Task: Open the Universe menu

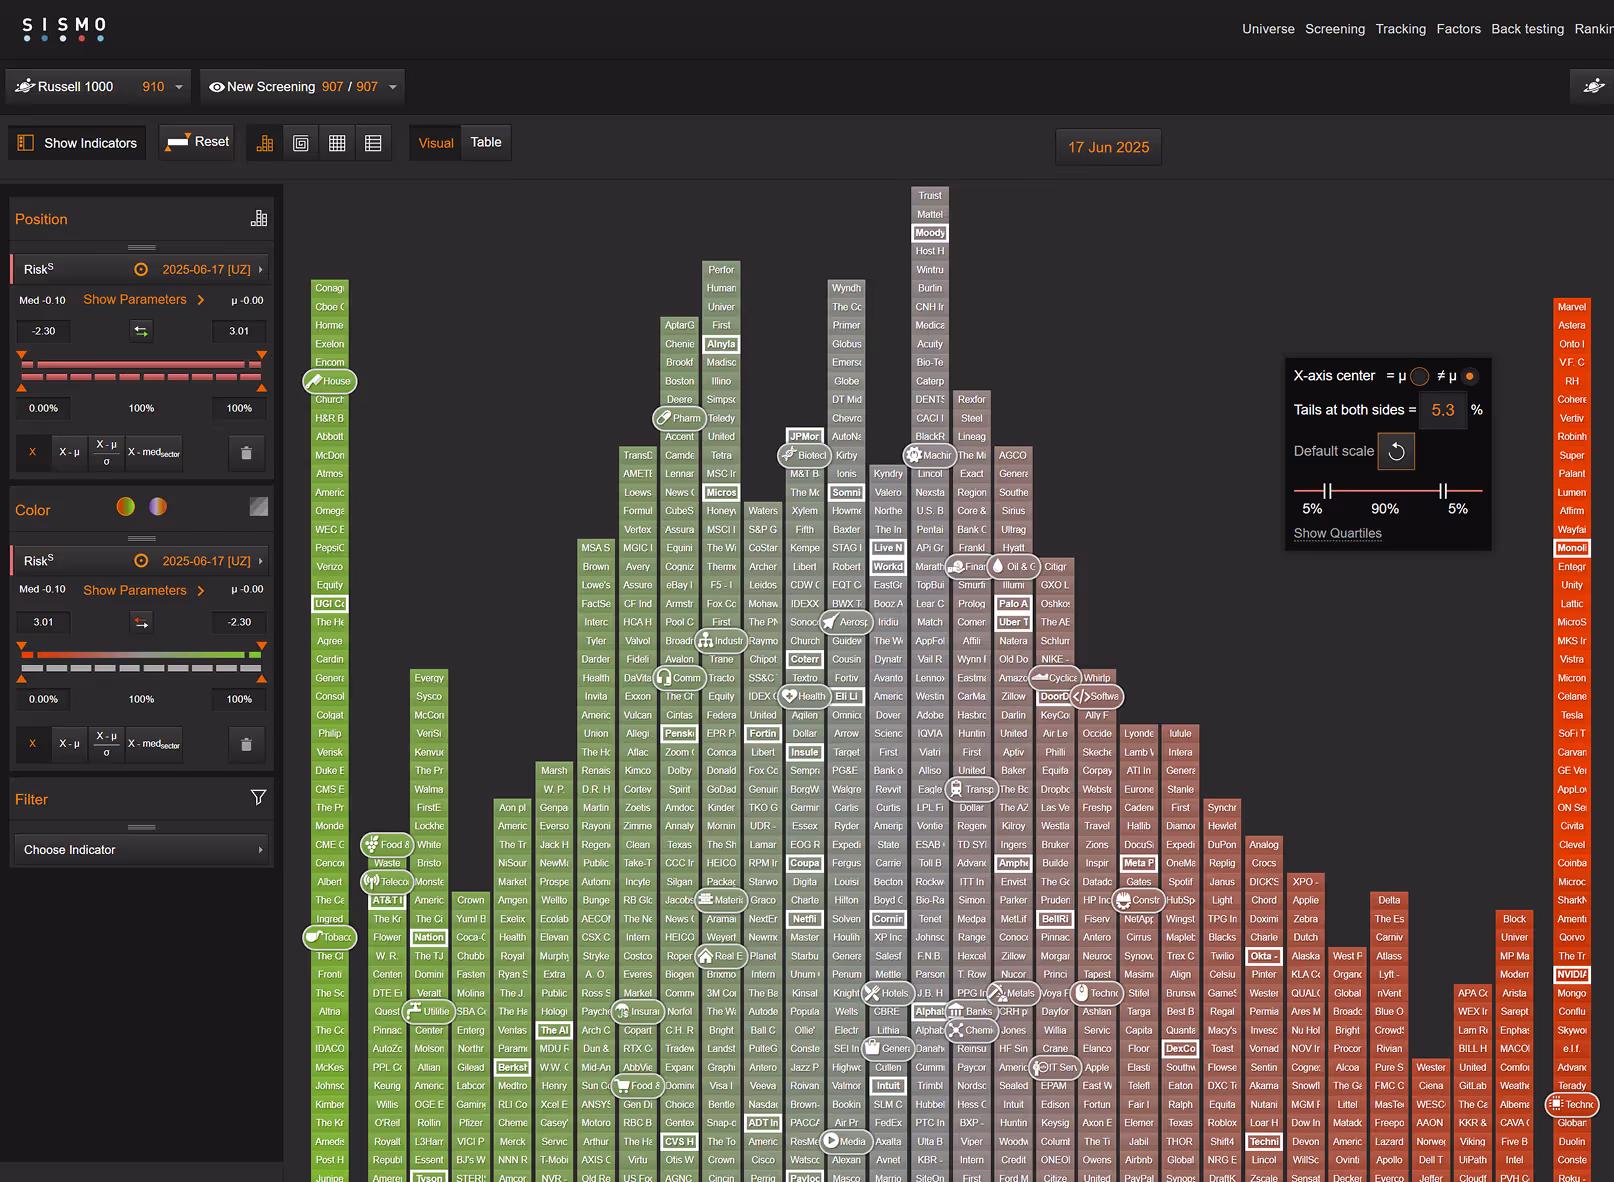Action: pos(1268,29)
